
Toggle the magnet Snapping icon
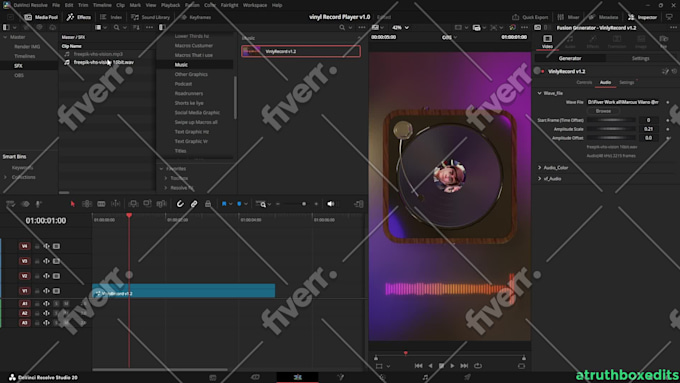180,204
